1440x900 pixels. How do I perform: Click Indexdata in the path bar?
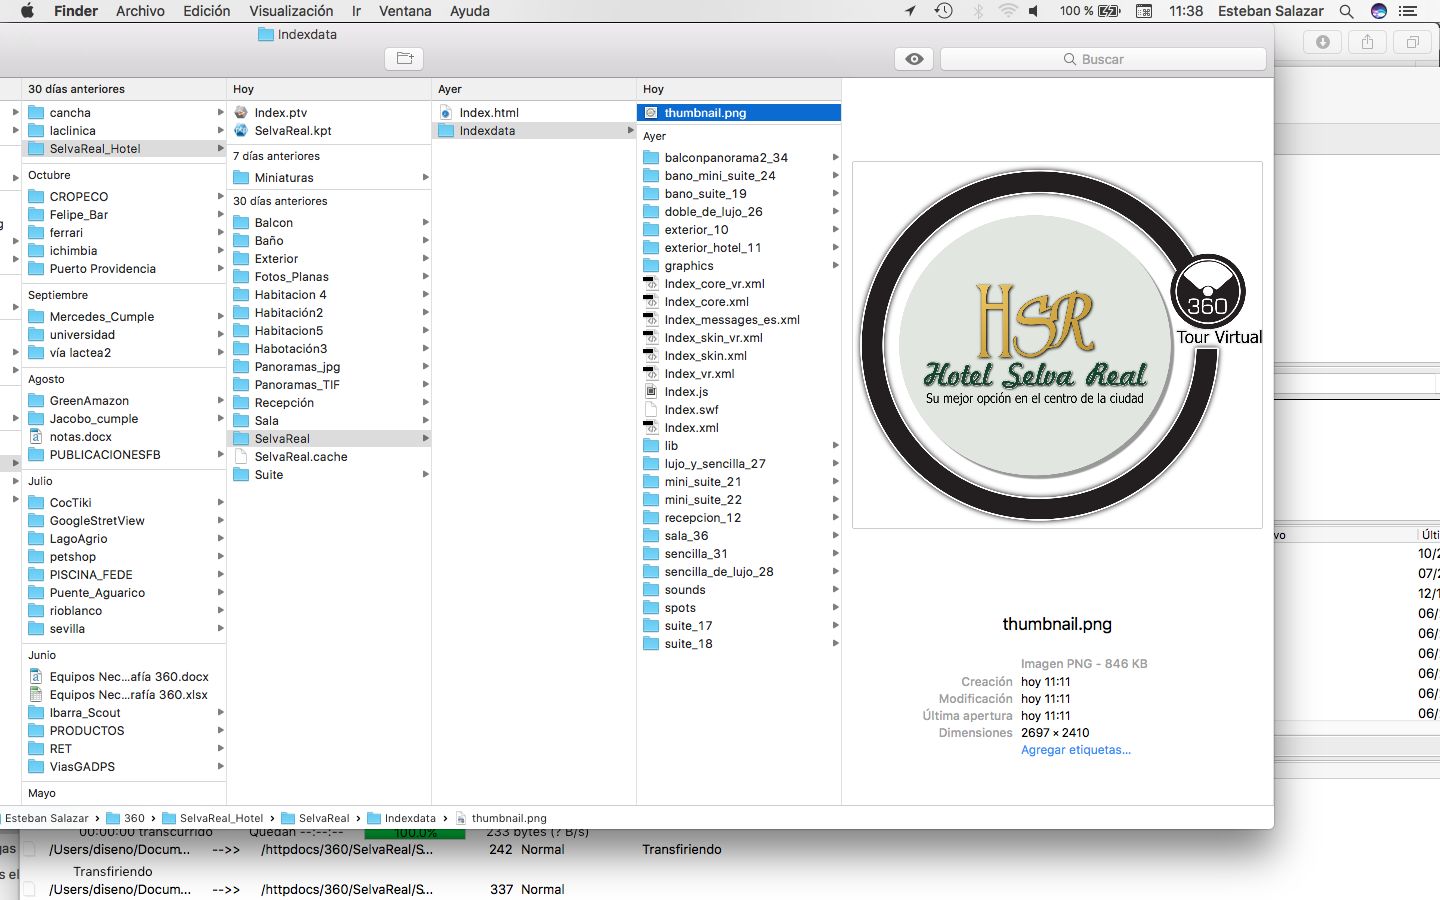point(402,818)
